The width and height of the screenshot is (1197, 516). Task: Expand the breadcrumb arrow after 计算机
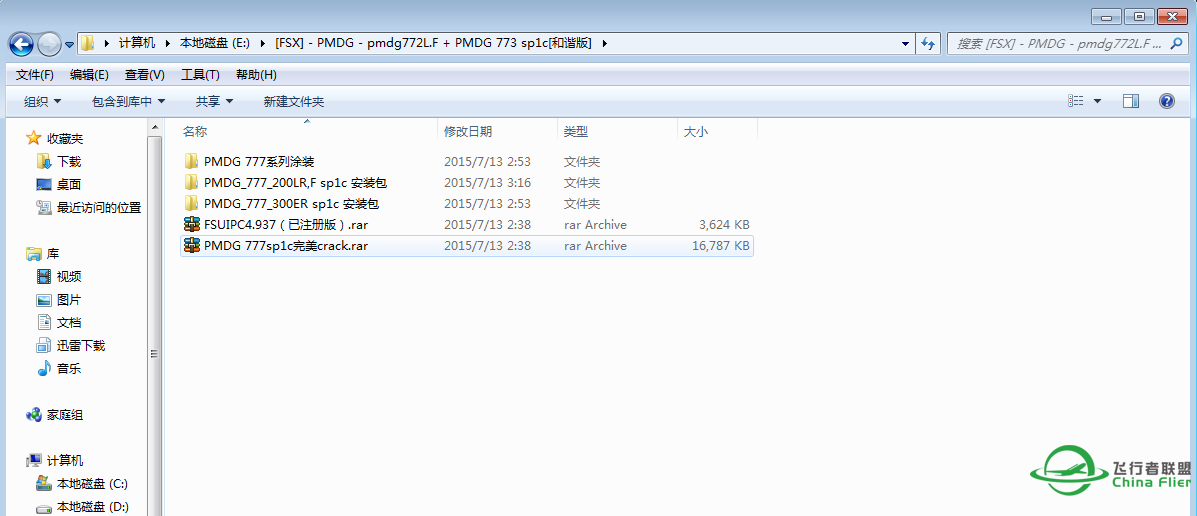(168, 44)
